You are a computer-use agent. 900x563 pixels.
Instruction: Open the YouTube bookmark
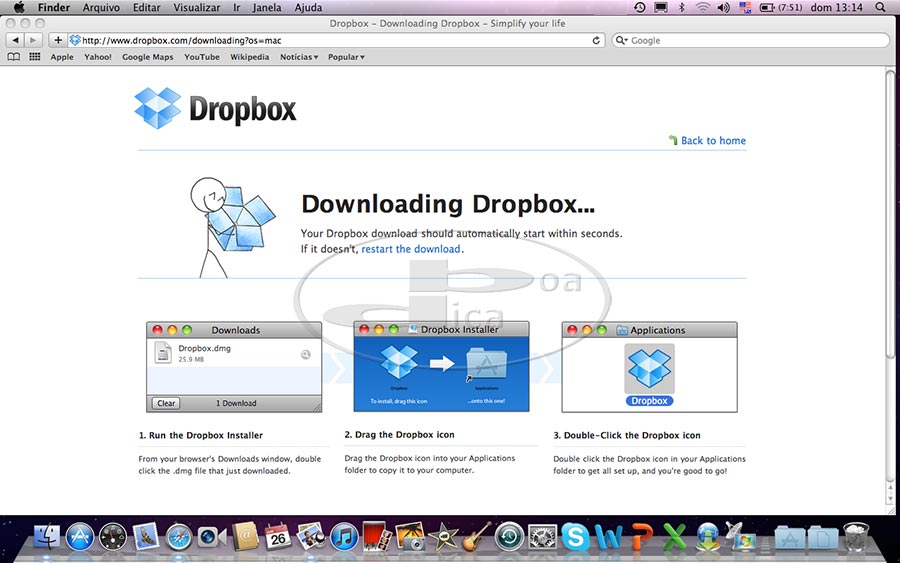202,57
